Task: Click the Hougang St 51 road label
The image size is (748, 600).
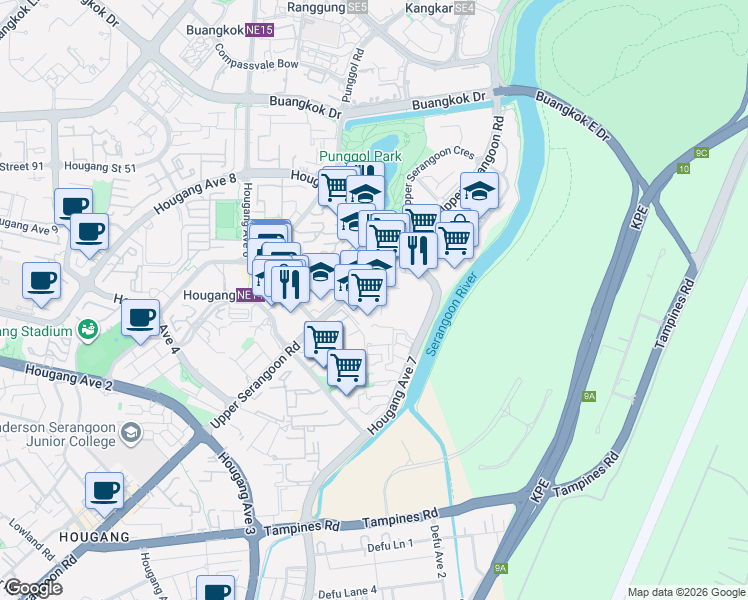Action: [100, 167]
